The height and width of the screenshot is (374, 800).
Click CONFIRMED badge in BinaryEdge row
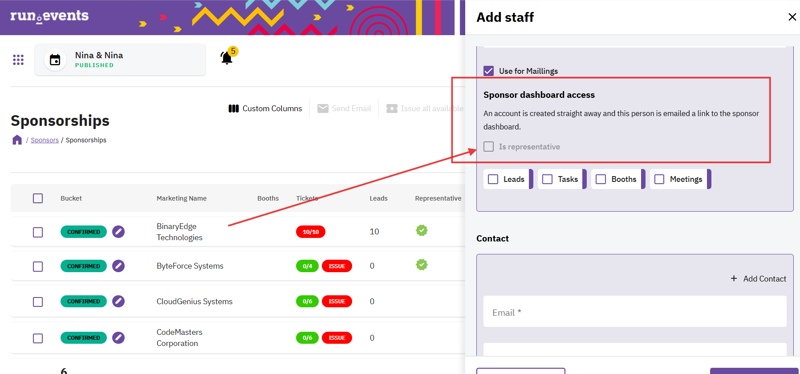point(84,232)
